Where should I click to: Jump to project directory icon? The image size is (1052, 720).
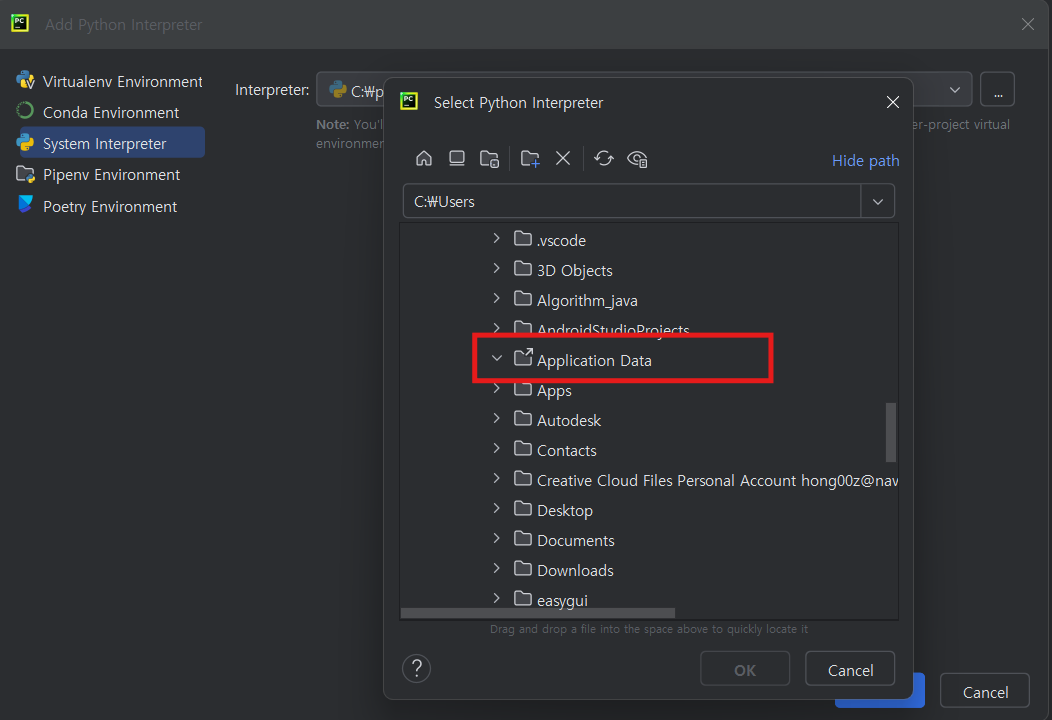490,159
